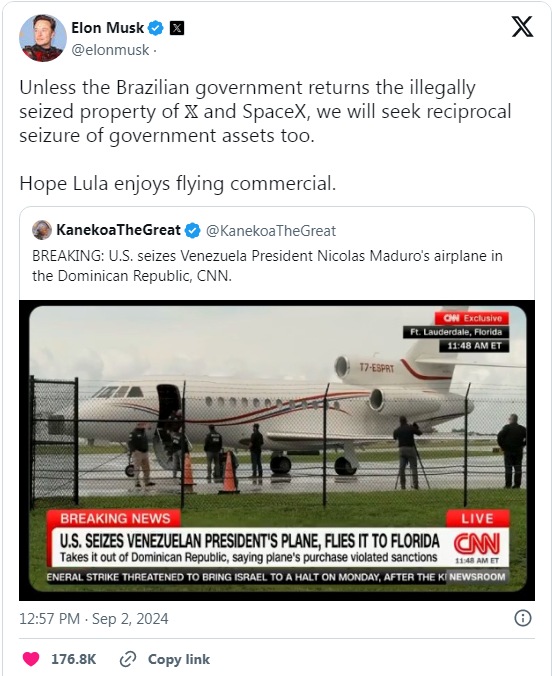Click the main tweet text about Brazilian government
552x676 pixels.
pos(265,111)
